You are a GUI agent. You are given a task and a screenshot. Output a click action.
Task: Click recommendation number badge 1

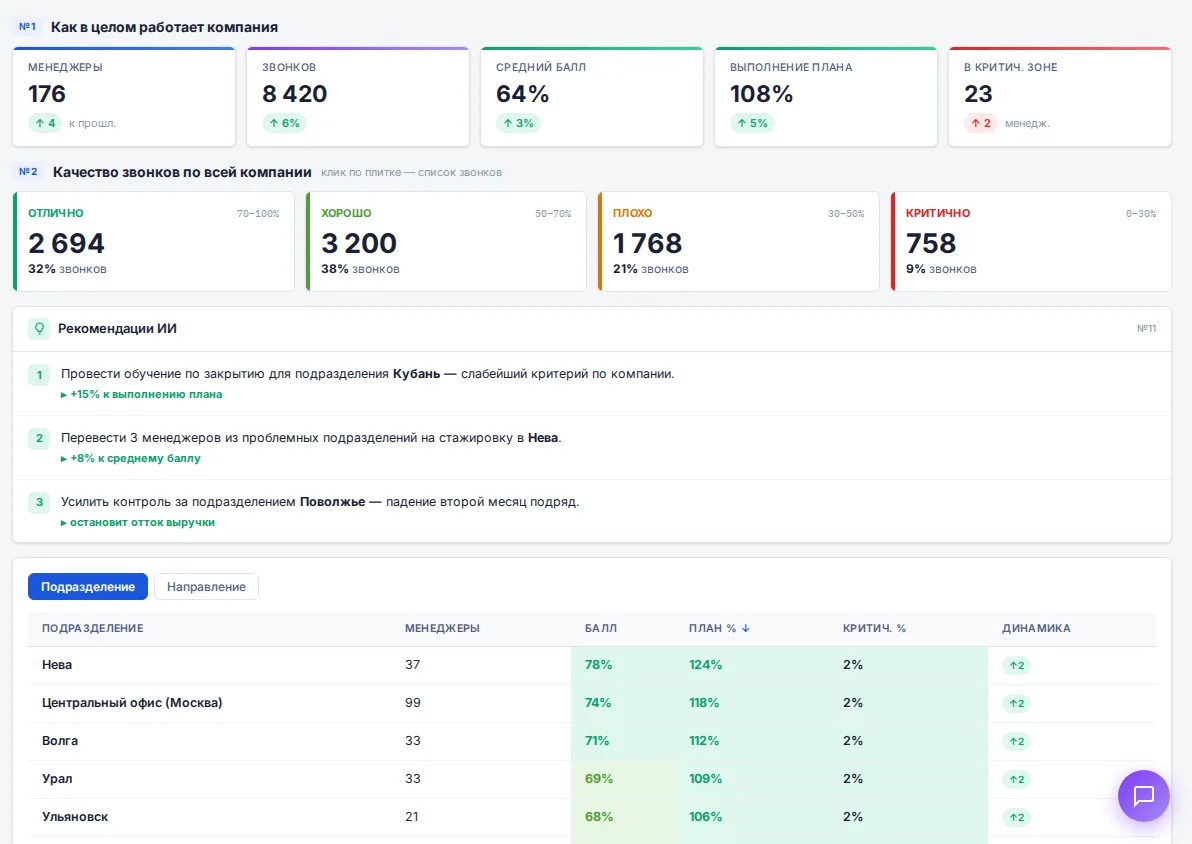(x=40, y=374)
